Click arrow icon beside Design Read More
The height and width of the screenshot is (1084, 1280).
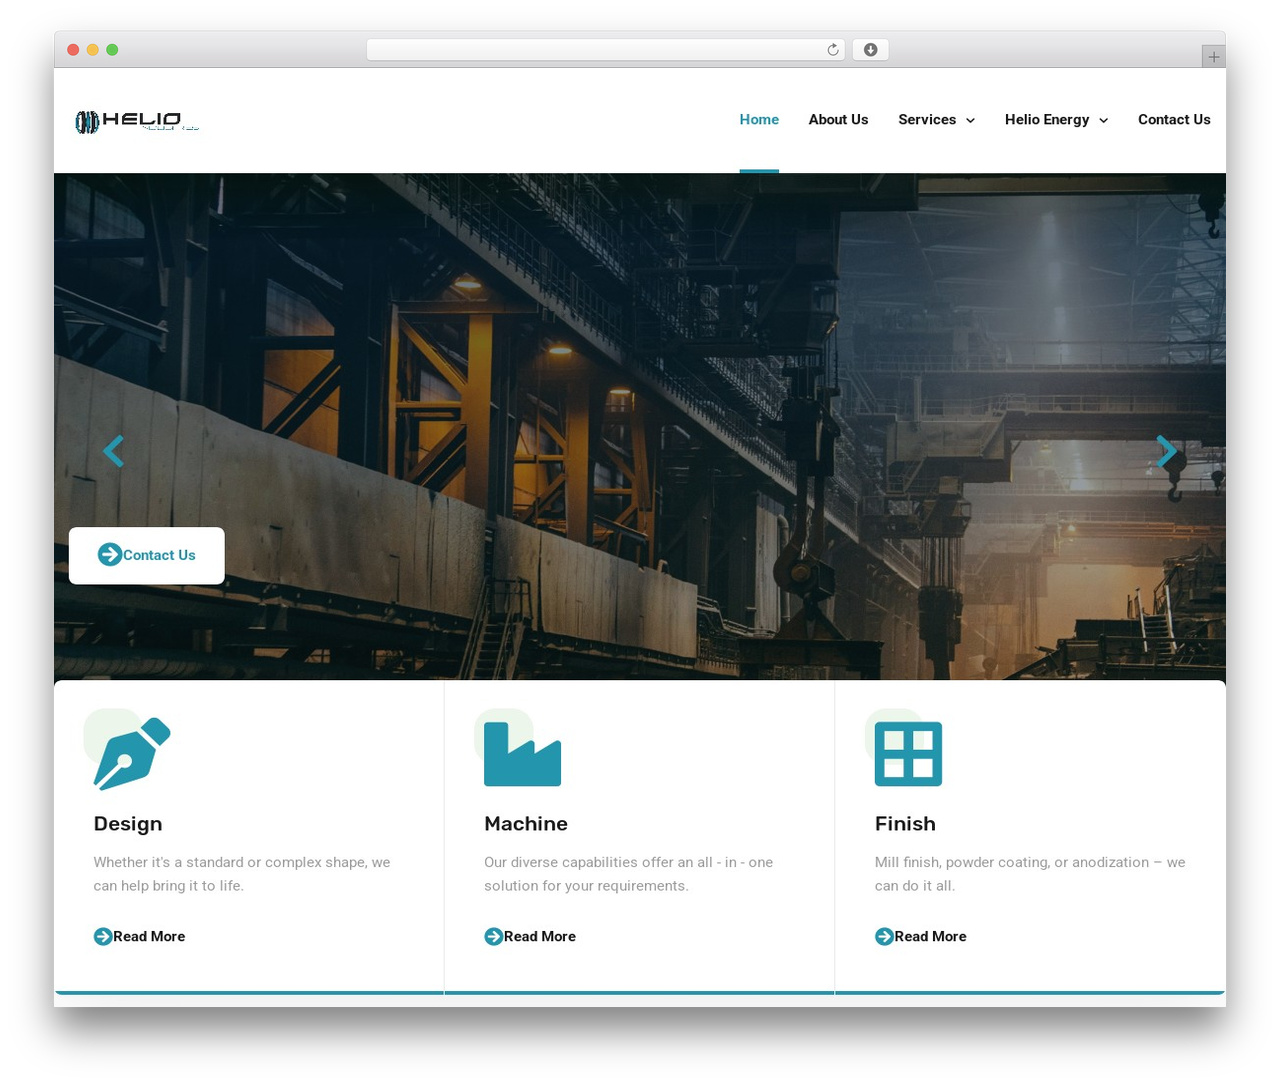tap(102, 936)
